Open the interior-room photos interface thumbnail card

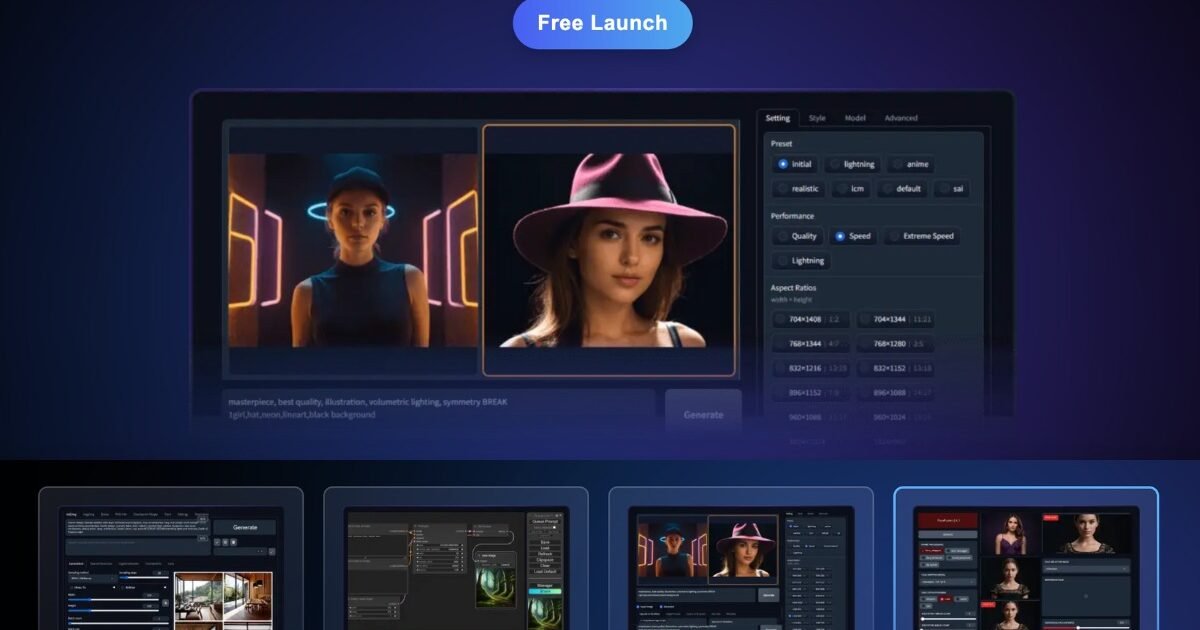pyautogui.click(x=170, y=560)
